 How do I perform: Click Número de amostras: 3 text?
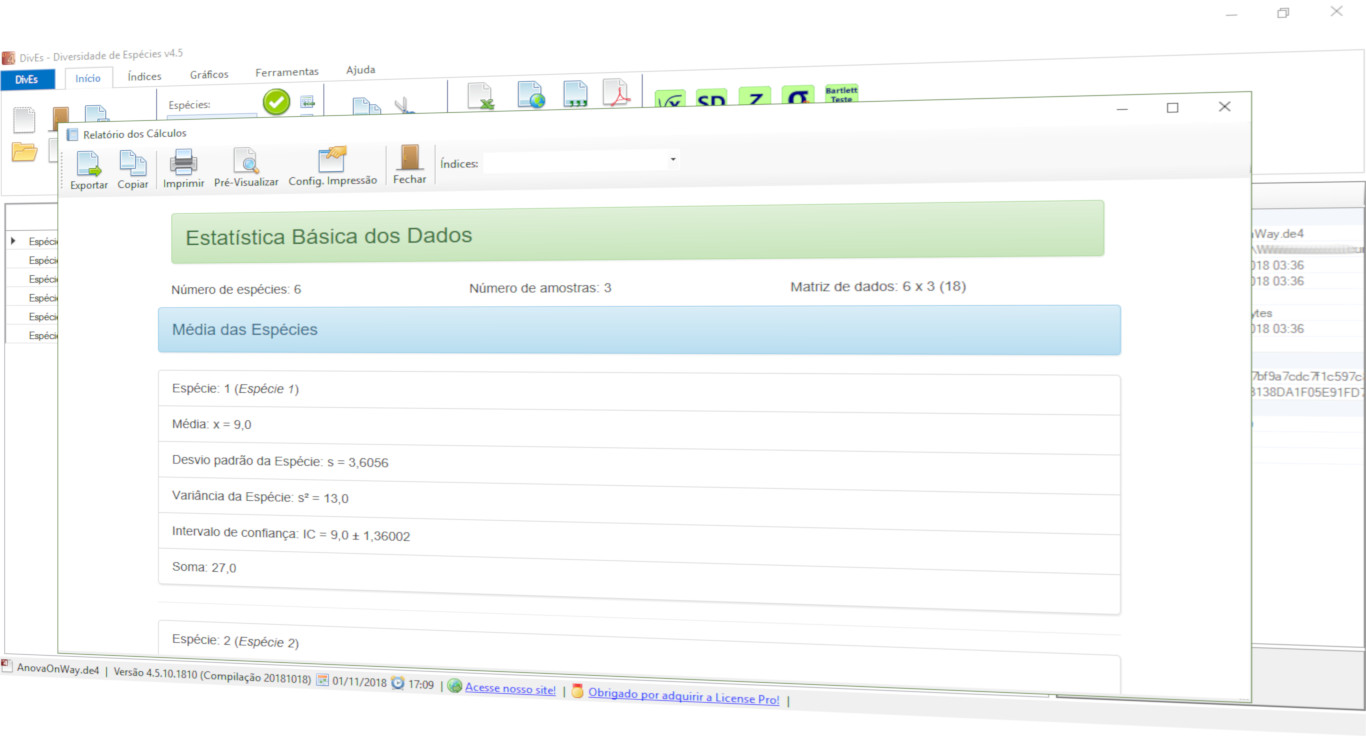pos(540,288)
